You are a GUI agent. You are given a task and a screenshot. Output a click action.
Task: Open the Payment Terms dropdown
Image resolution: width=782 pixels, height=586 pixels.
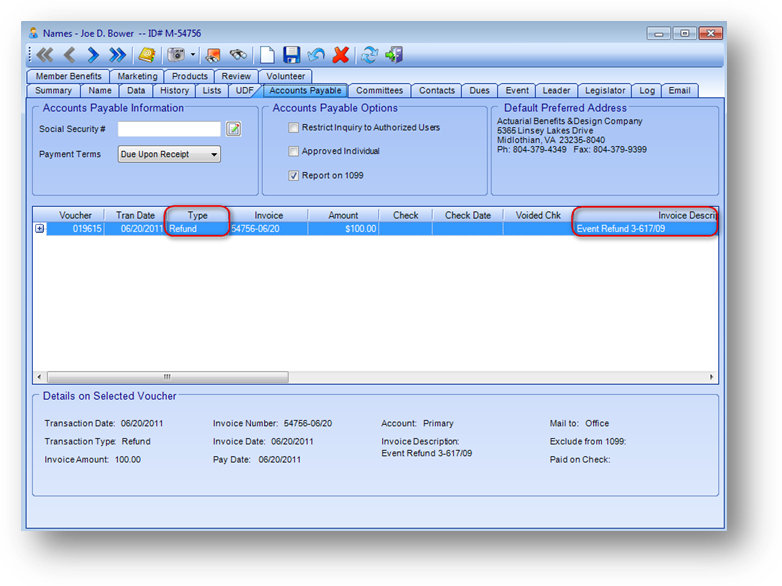169,154
